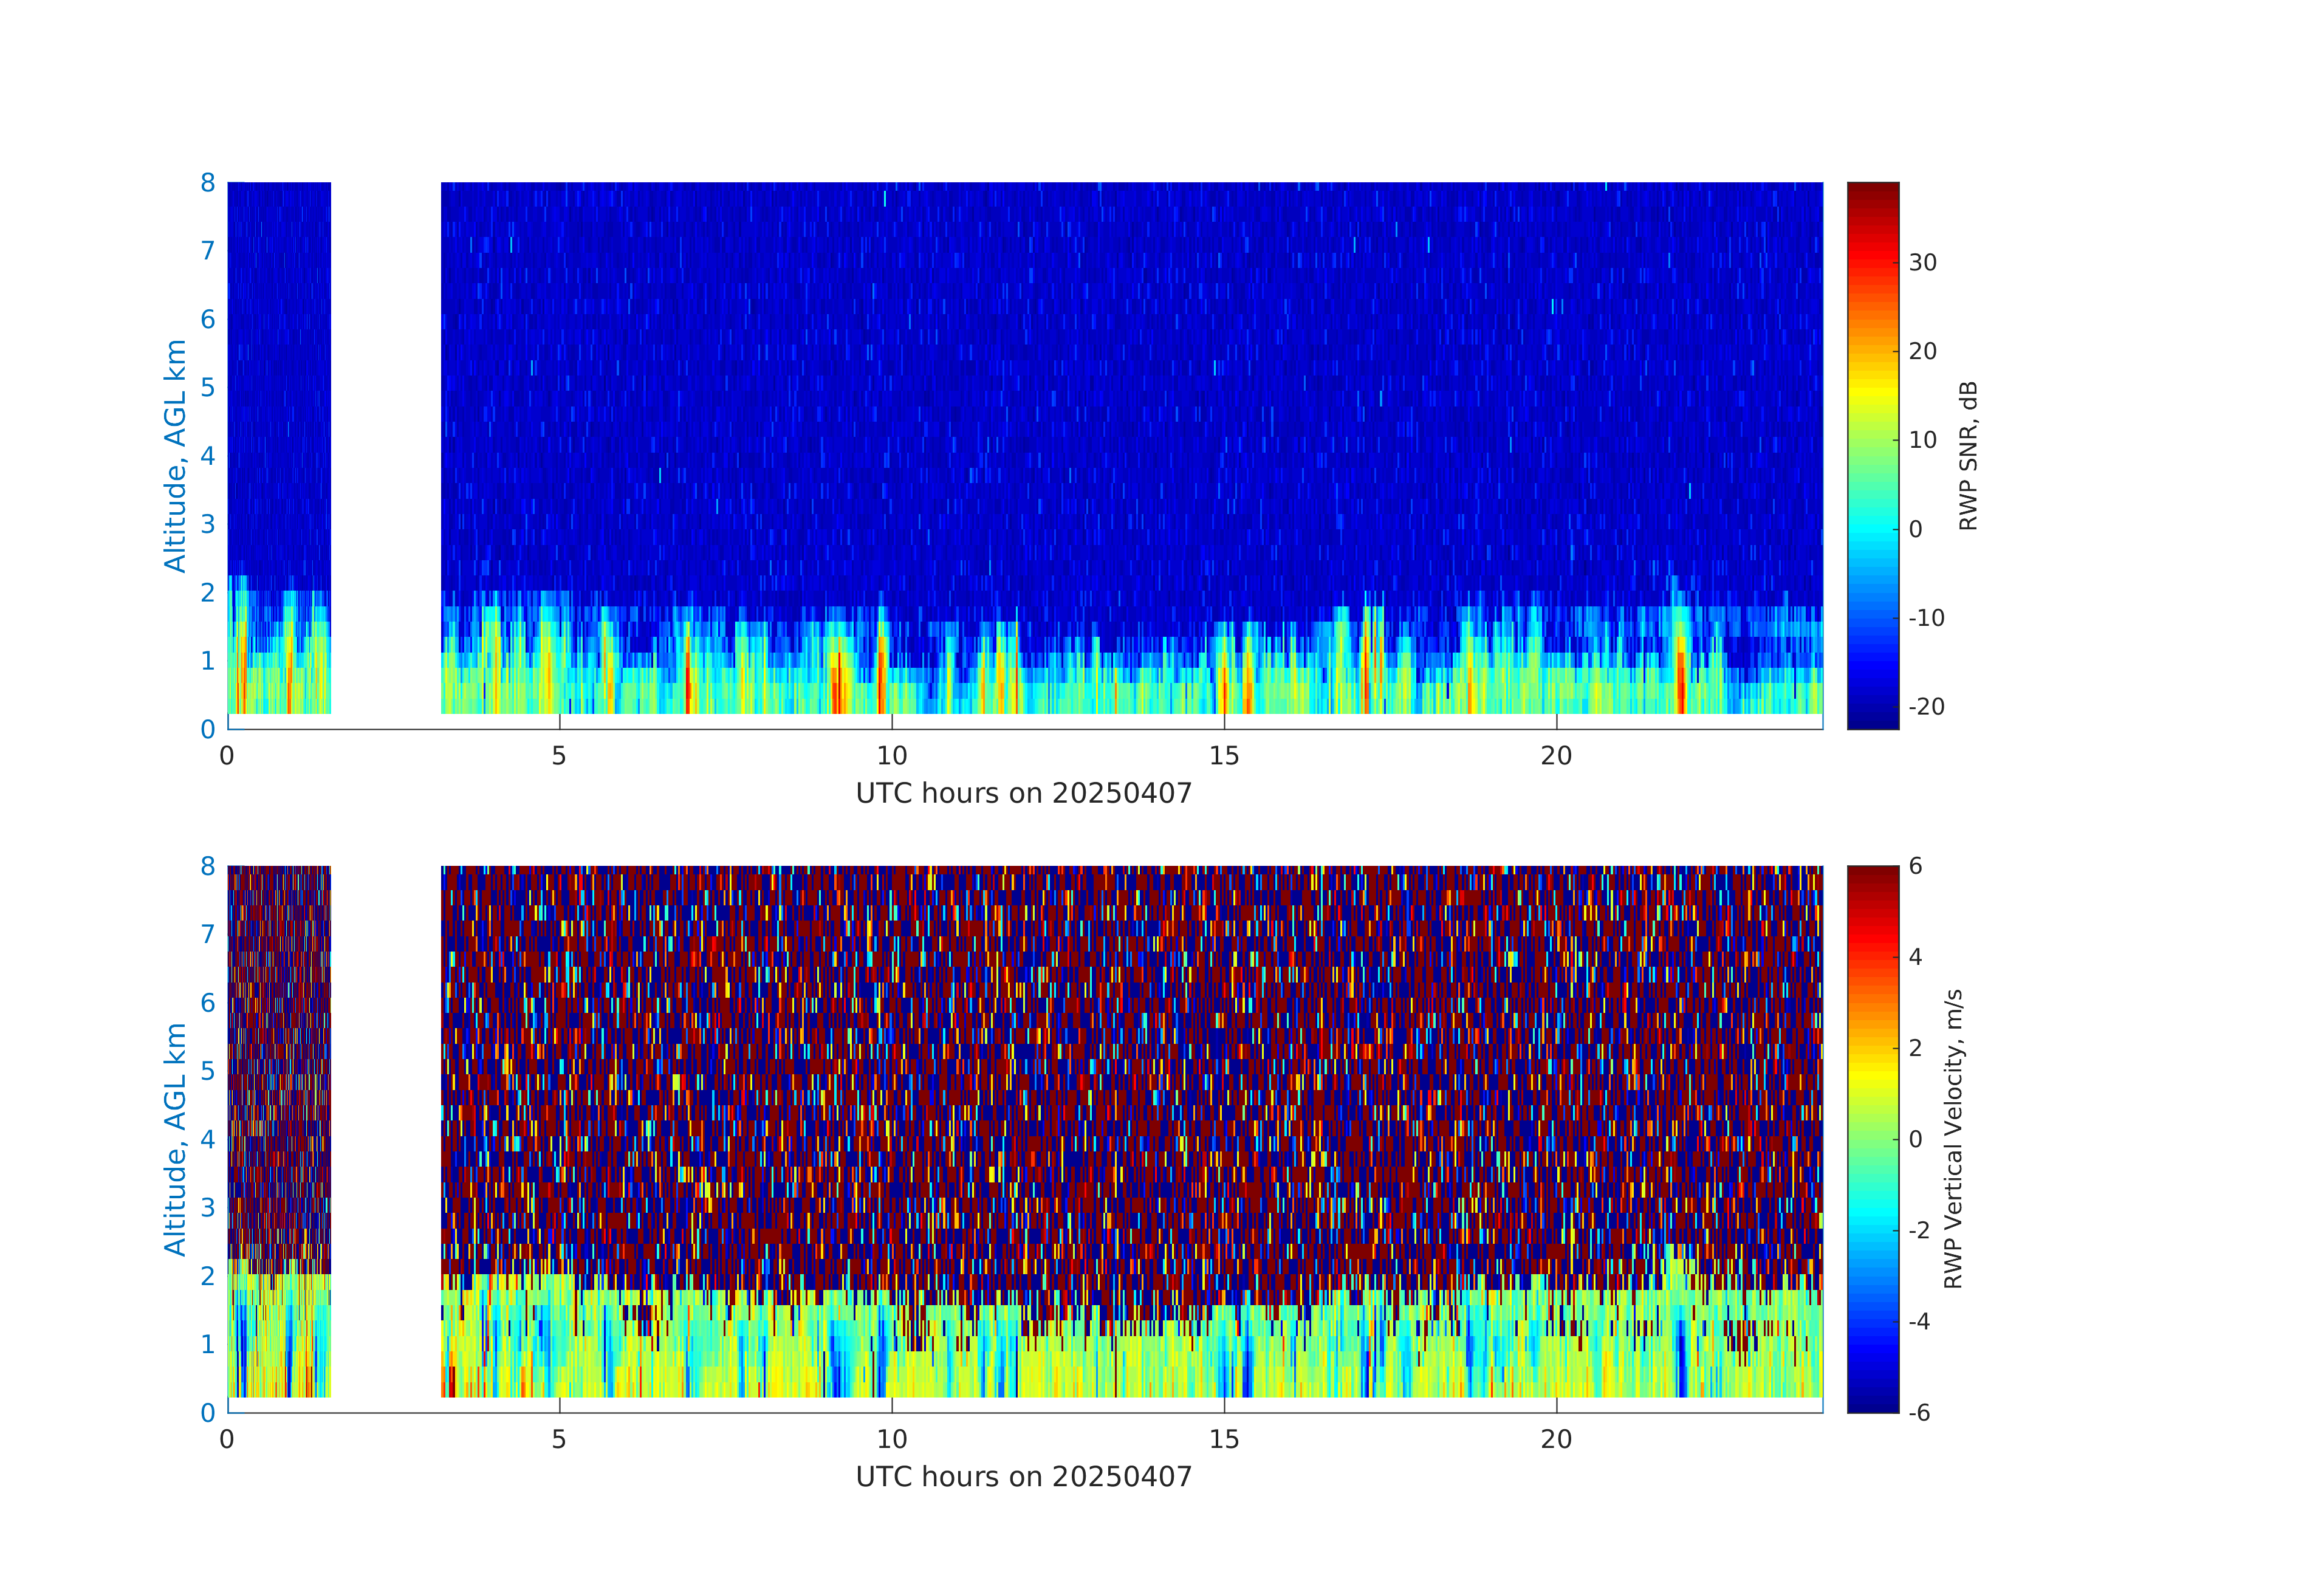Click the -4 tick on velocity colorbar
This screenshot has height=1595, width=2324.
[1919, 1322]
